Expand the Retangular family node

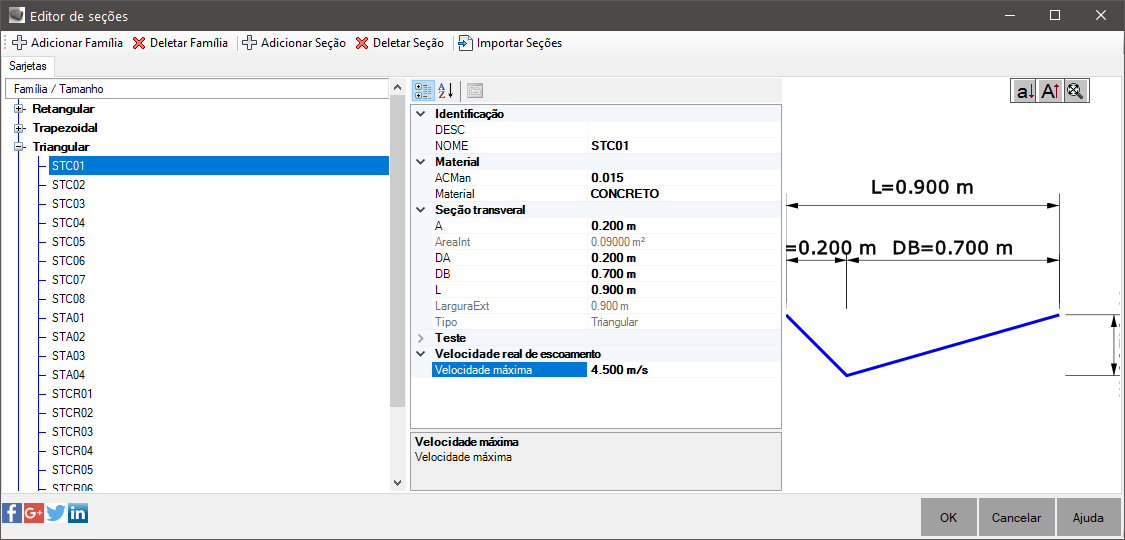coord(19,109)
